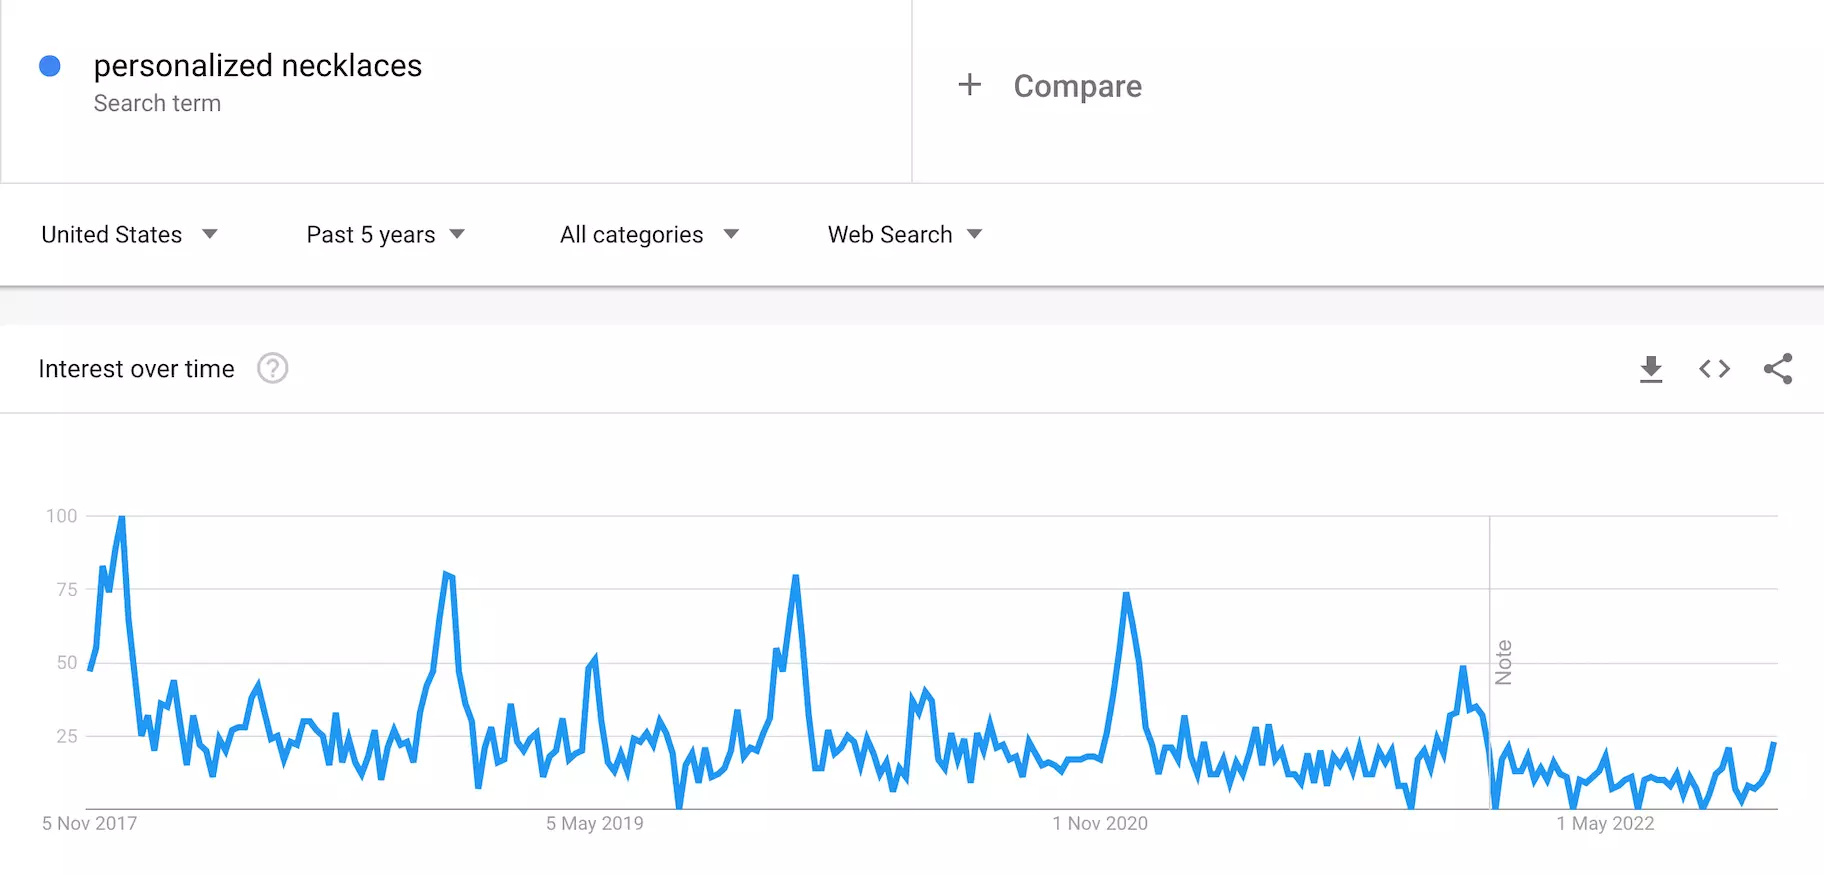
Task: Click the blue dot for personalized necklaces
Action: coord(50,66)
